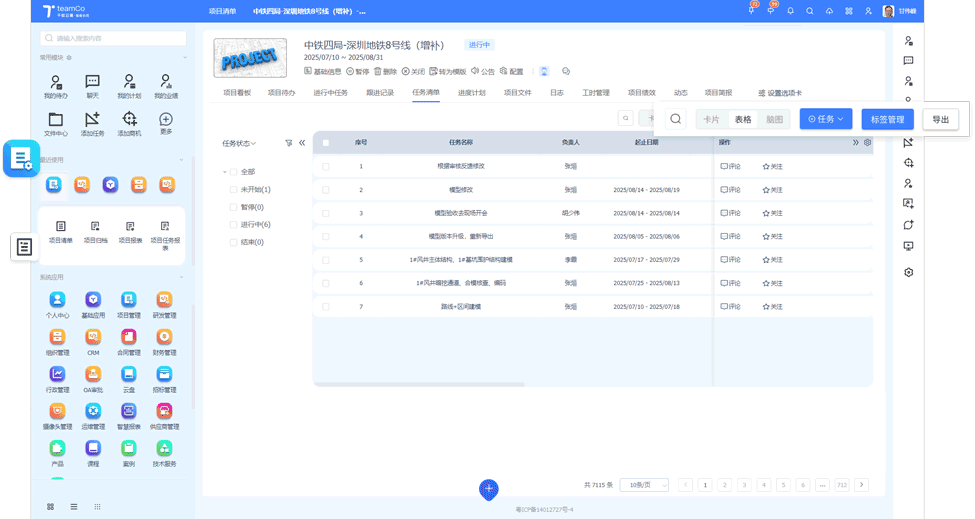Viewport: 975px width, 519px height.
Task: Select the checkbox for task row 1
Action: (326, 166)
